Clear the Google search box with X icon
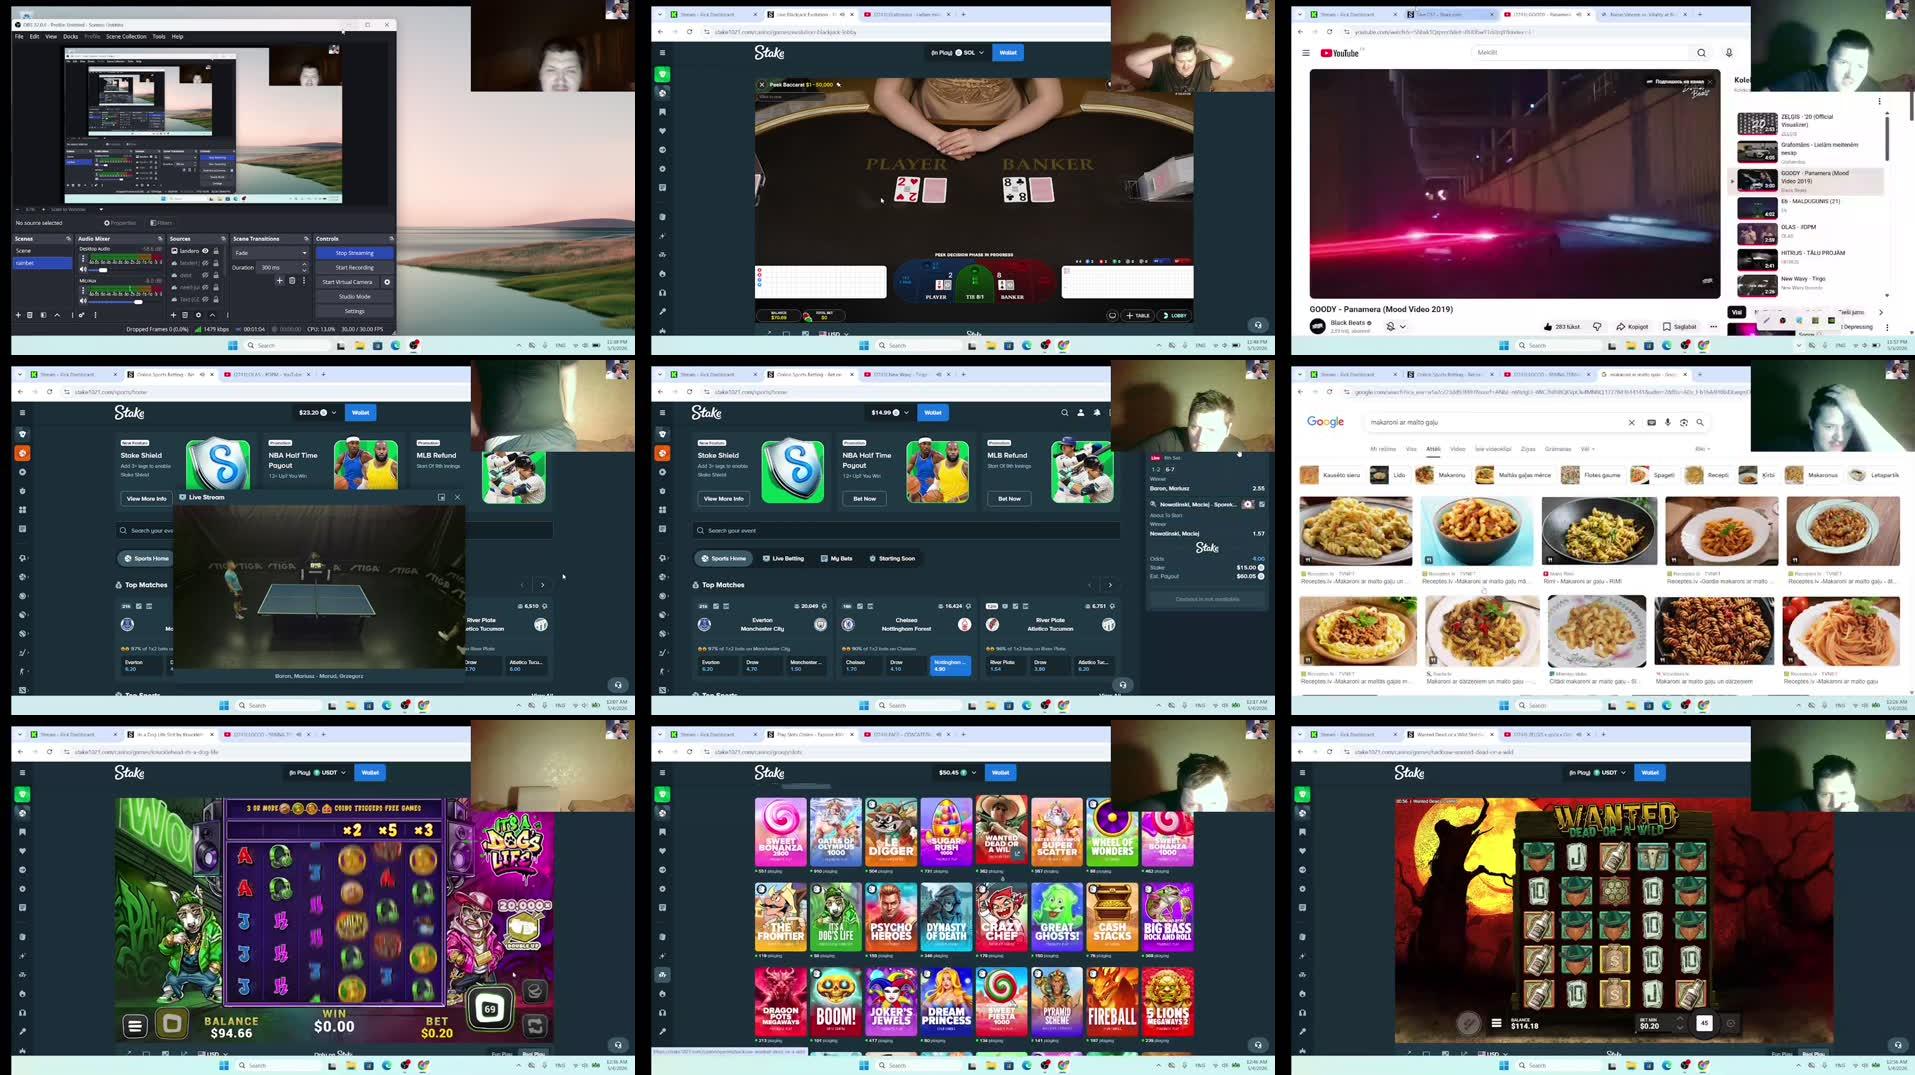Screen dimensions: 1915x1075 pos(1632,422)
